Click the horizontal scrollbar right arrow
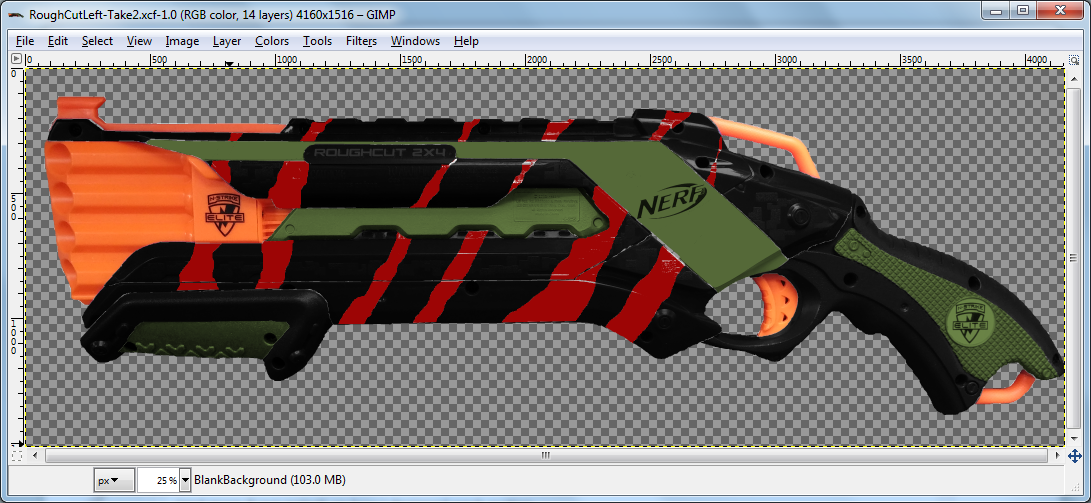1091x503 pixels. pyautogui.click(x=1056, y=456)
